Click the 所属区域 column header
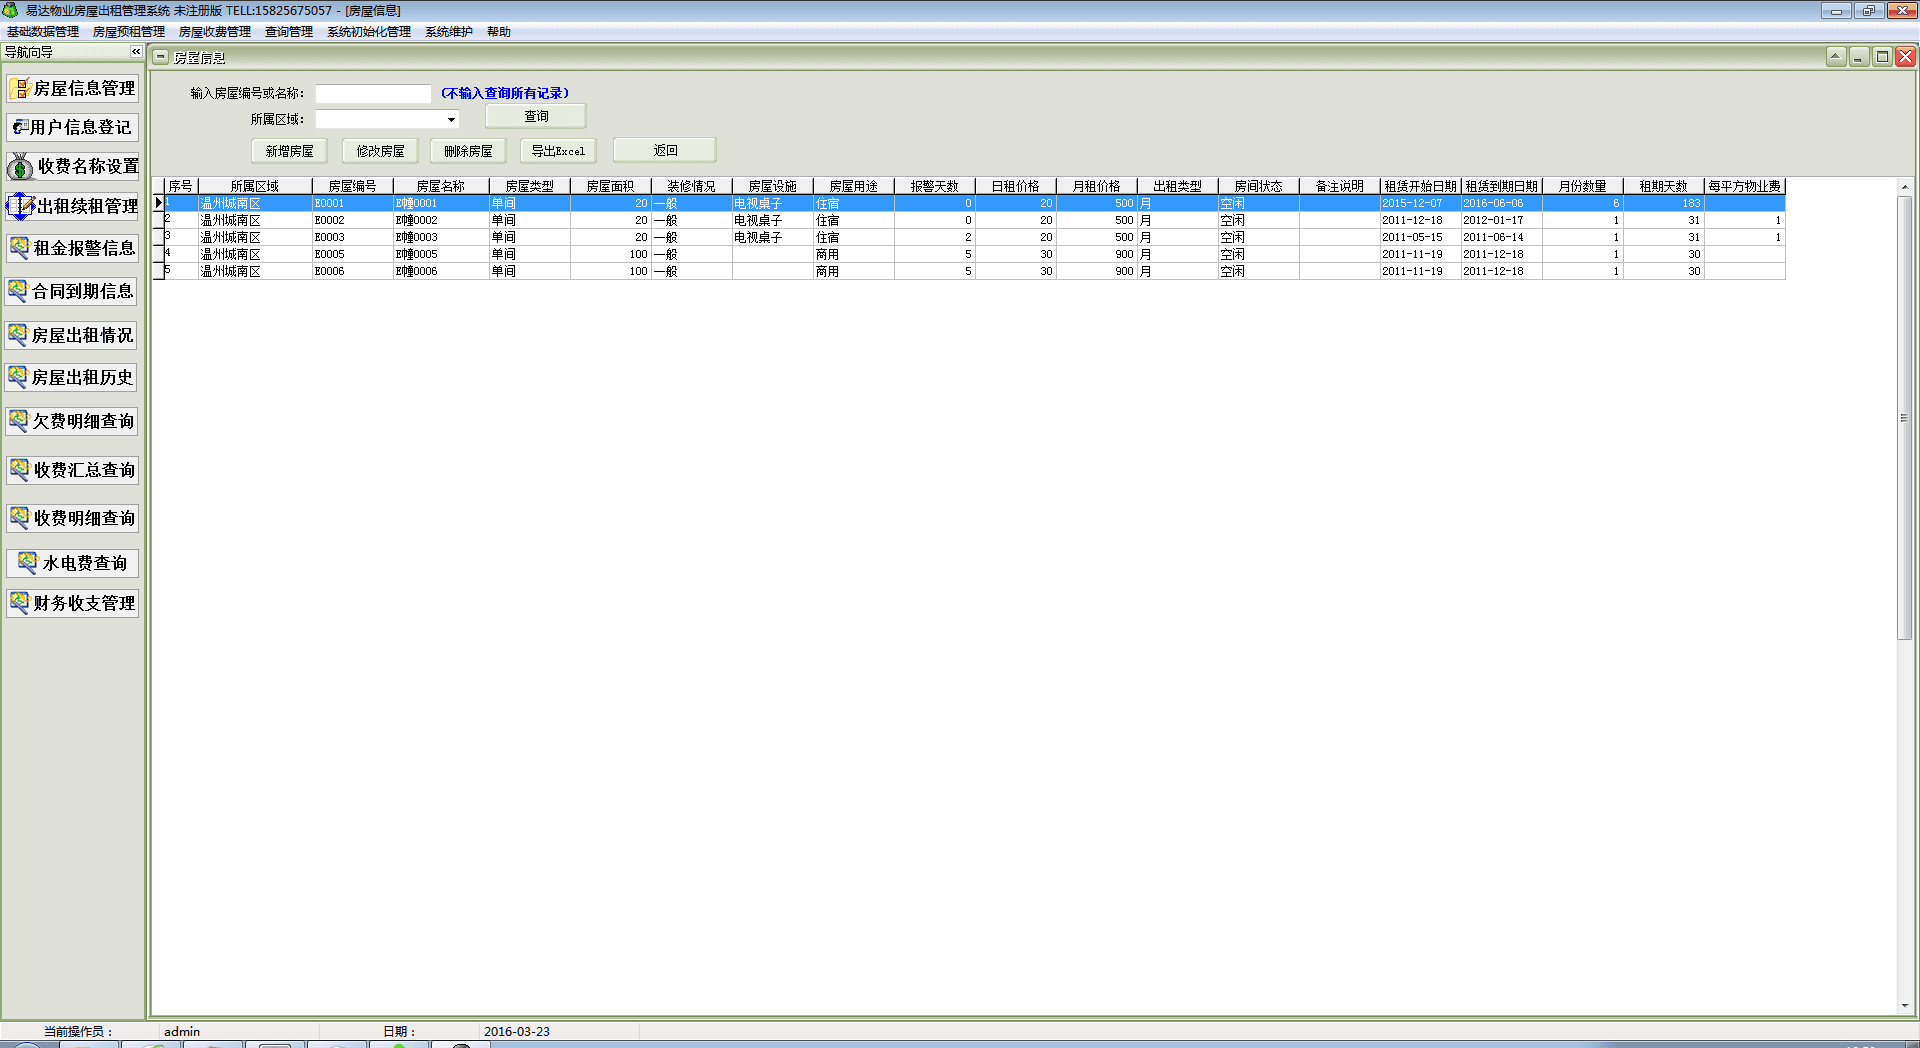1920x1048 pixels. (255, 186)
